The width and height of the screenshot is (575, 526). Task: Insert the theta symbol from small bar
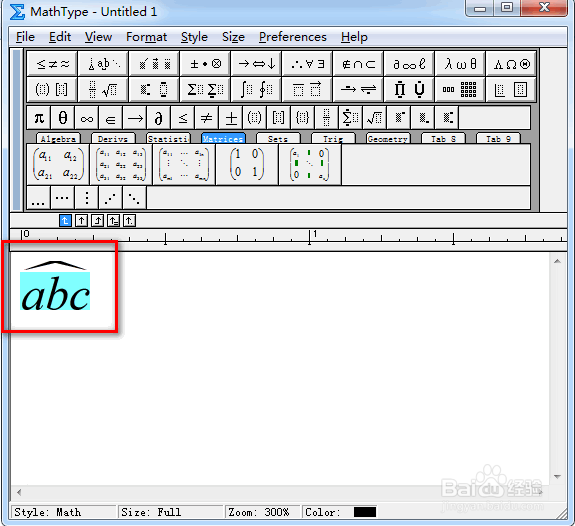63,118
